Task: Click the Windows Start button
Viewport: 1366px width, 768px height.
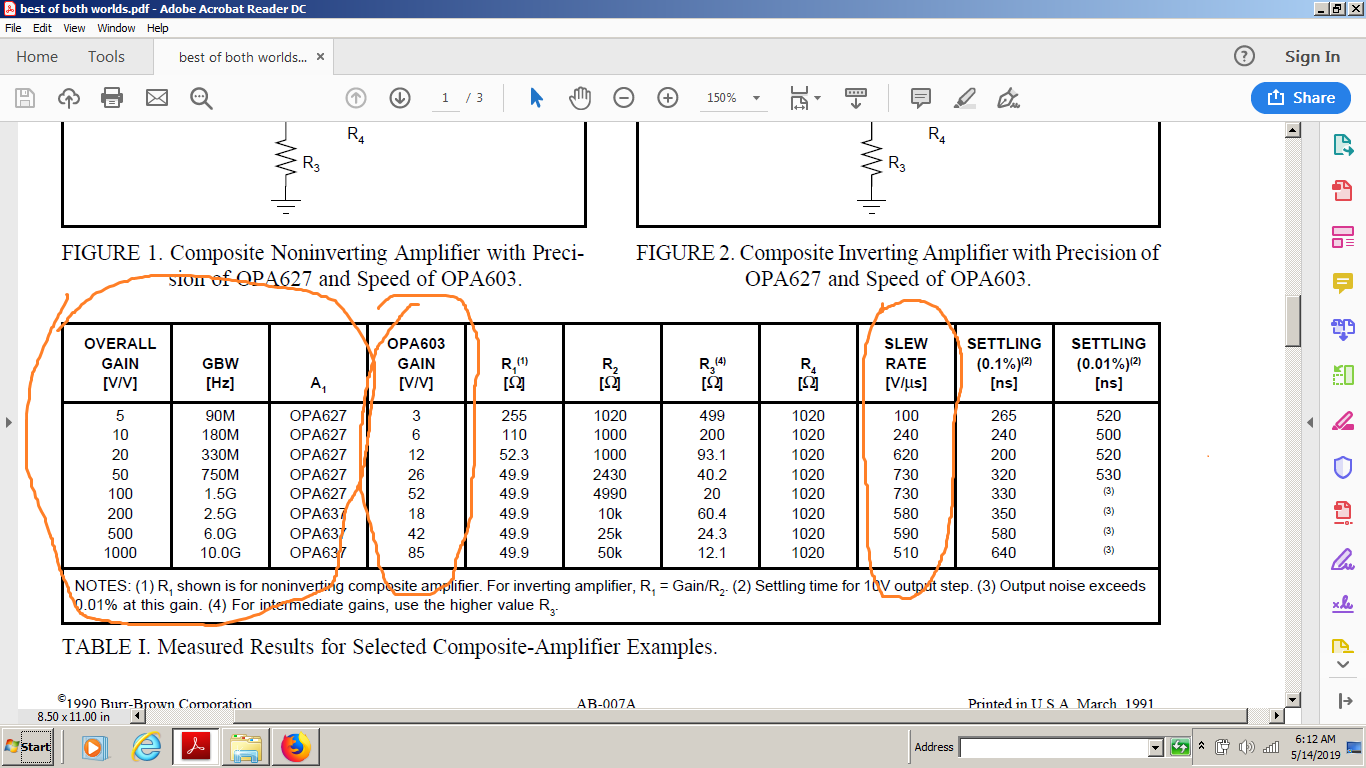Action: point(28,747)
